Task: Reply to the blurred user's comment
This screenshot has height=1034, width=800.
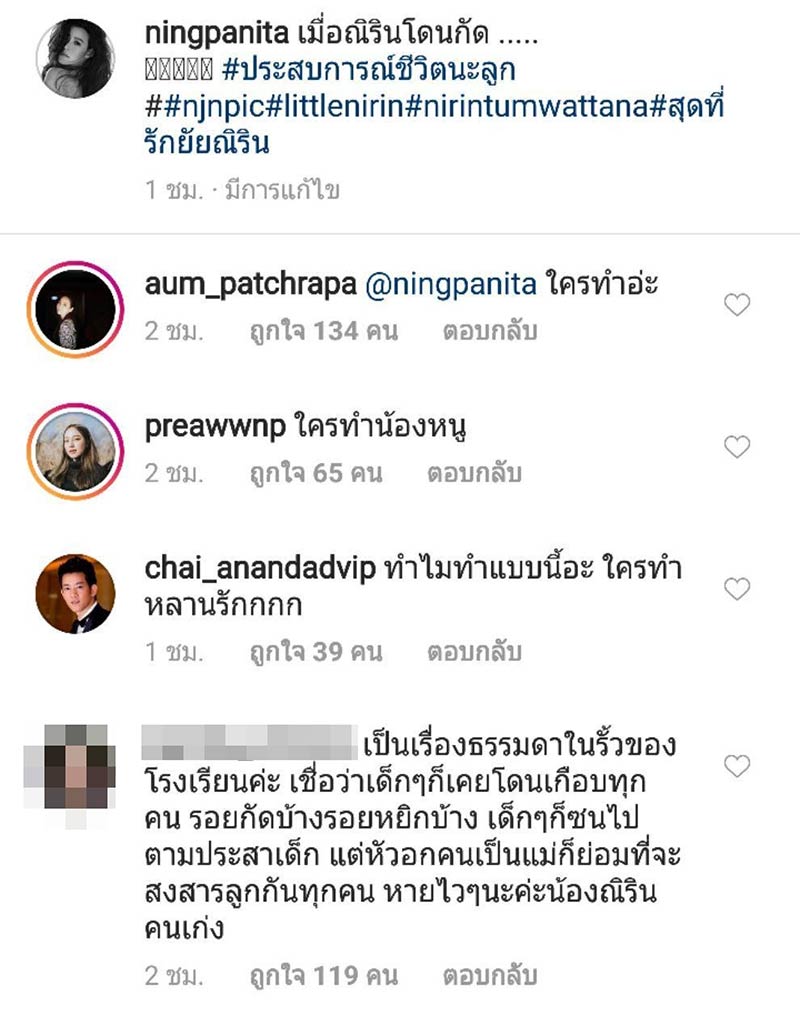Action: [x=490, y=976]
